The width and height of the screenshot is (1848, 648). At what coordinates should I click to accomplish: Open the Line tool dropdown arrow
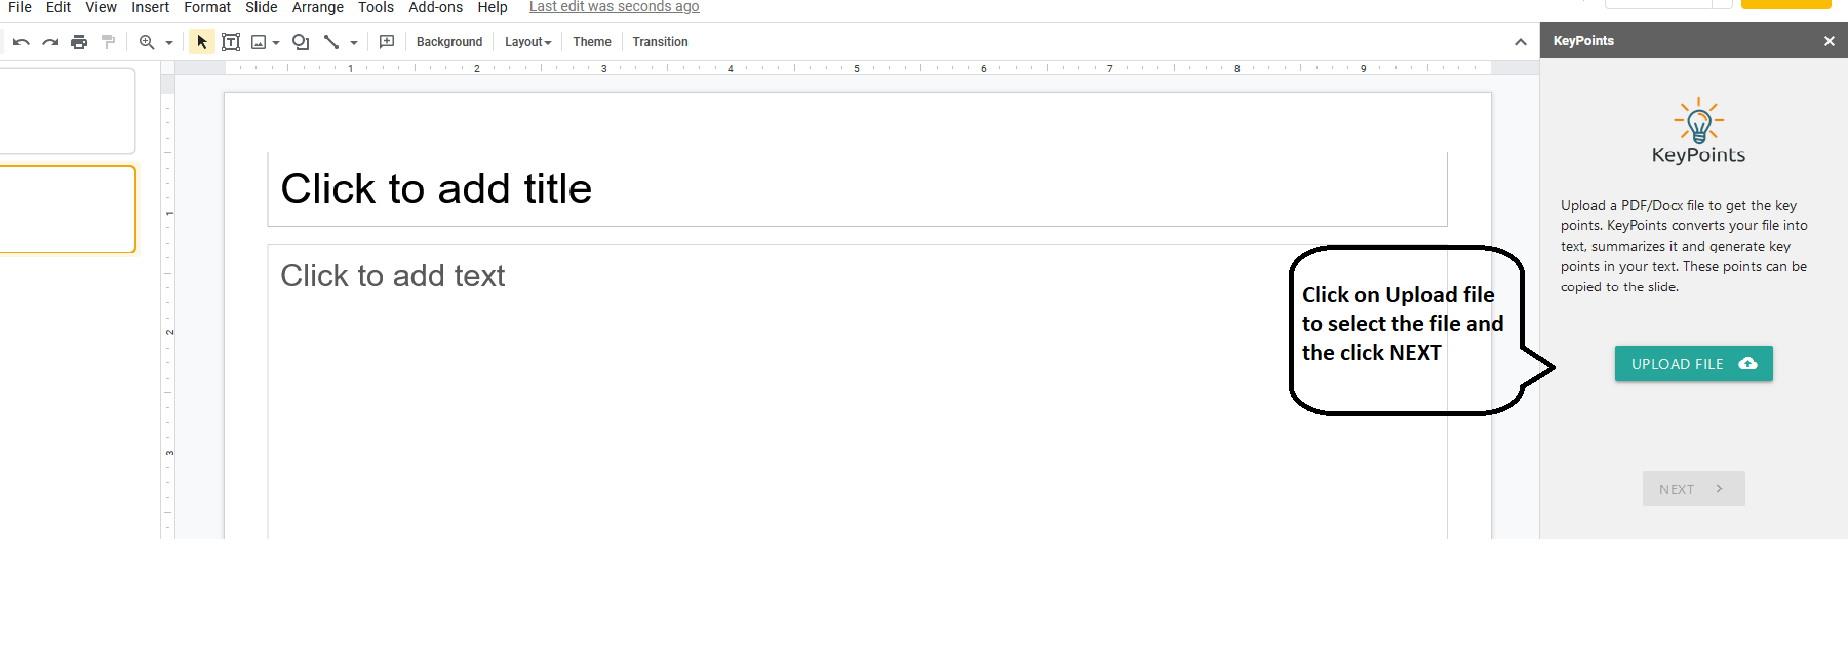(354, 43)
